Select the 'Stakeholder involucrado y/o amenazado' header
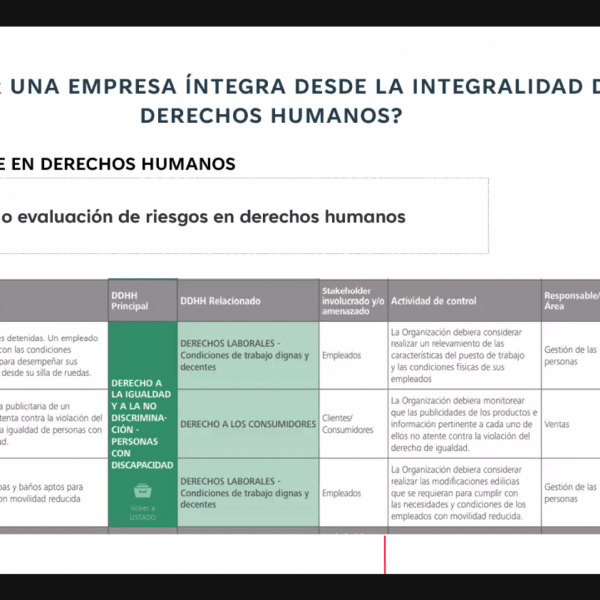This screenshot has width=600, height=600. [x=352, y=301]
